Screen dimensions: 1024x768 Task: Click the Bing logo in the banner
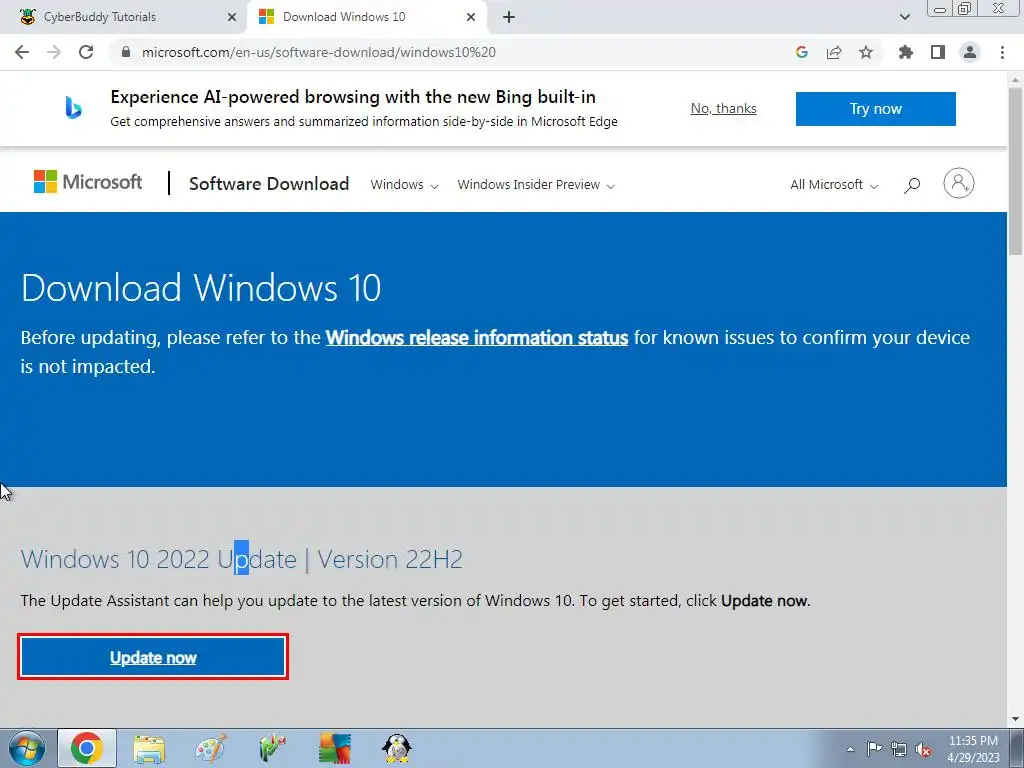pos(73,108)
